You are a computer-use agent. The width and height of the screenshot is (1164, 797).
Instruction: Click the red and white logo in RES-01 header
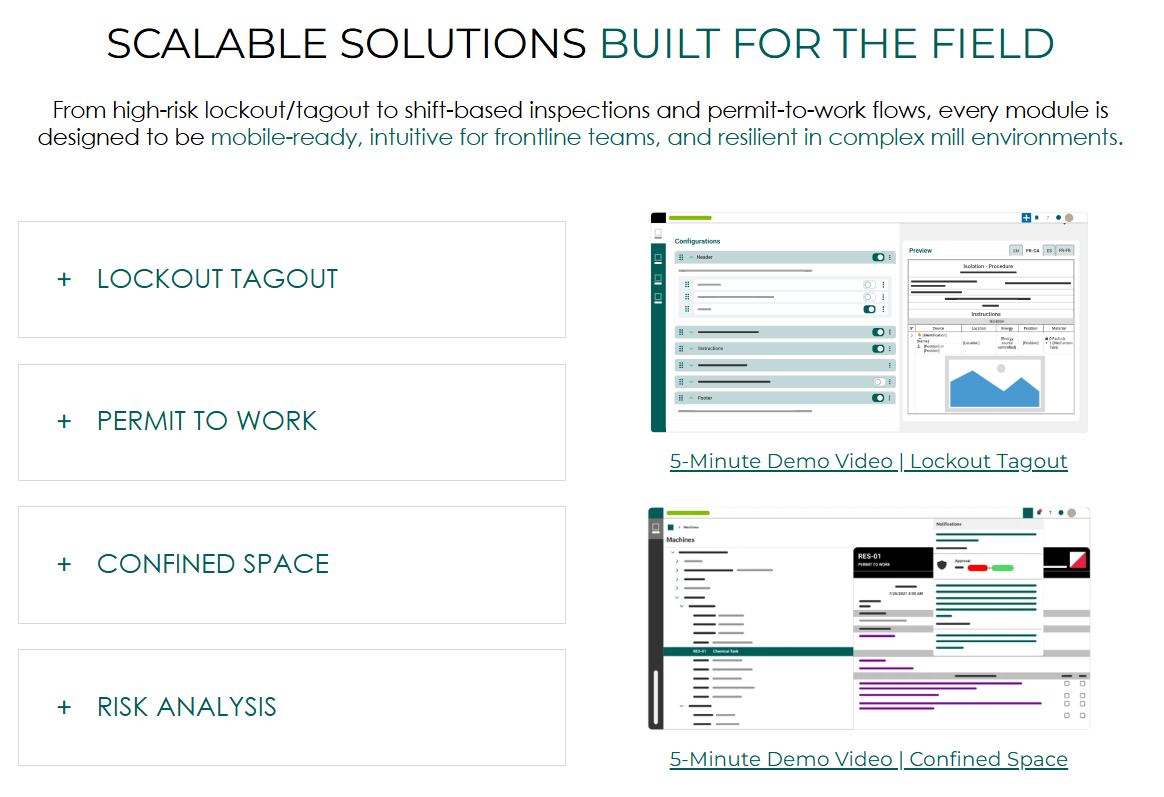pos(1079,560)
